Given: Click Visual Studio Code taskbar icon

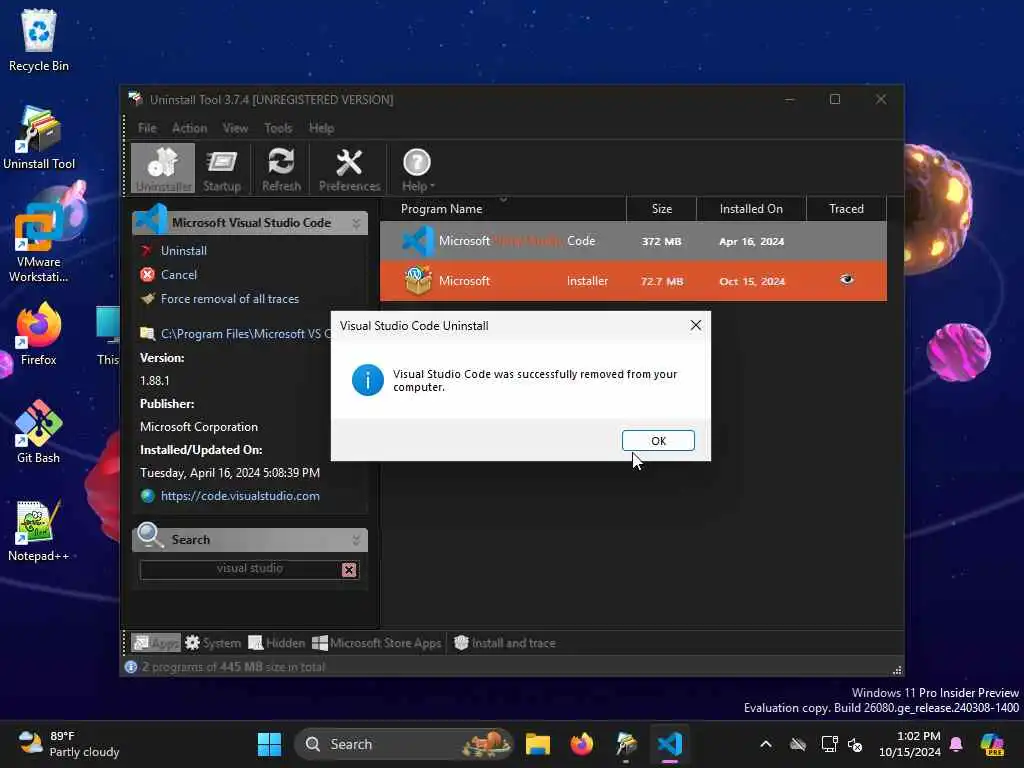Looking at the screenshot, I should point(670,744).
